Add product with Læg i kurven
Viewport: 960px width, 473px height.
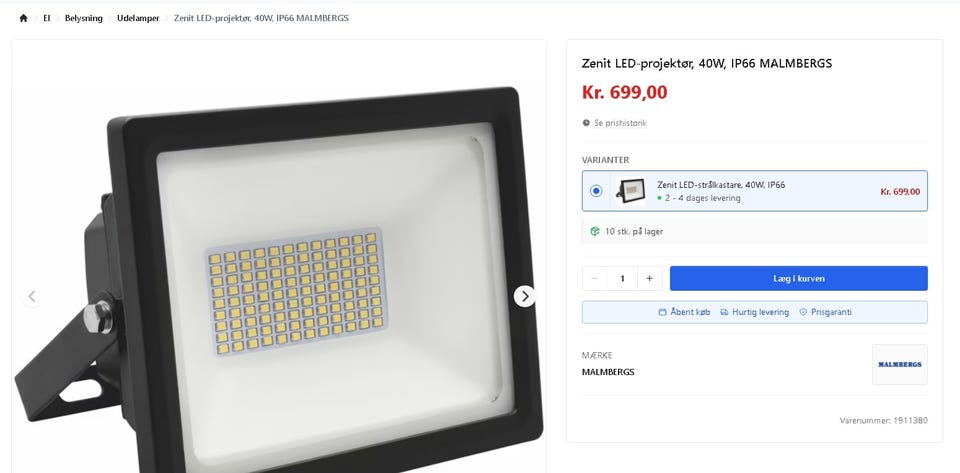798,278
